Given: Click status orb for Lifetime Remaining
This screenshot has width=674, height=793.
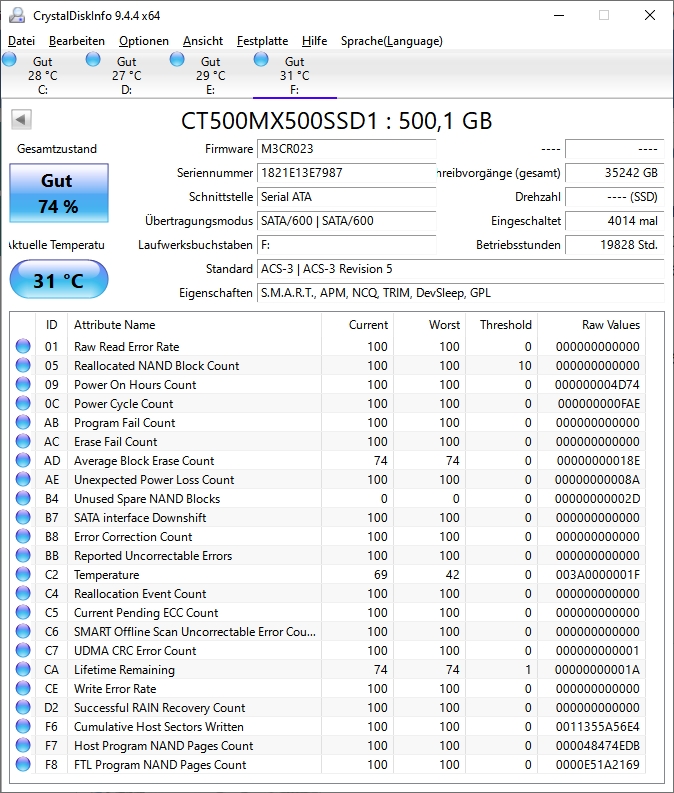Looking at the screenshot, I should click(23, 669).
